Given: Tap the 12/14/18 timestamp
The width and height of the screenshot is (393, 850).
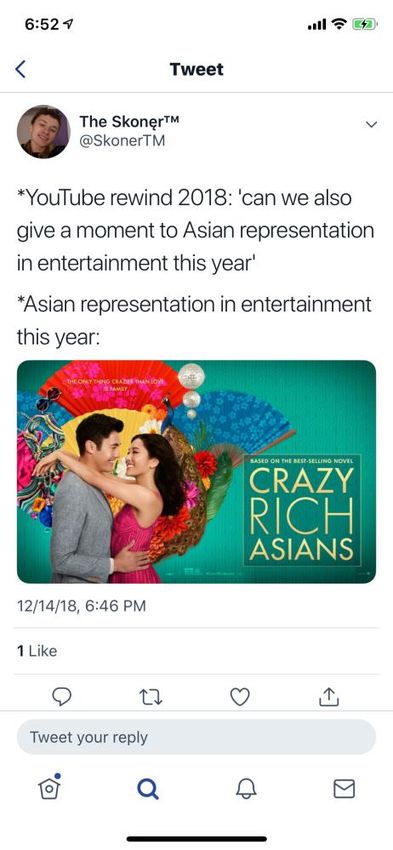Looking at the screenshot, I should [81, 606].
